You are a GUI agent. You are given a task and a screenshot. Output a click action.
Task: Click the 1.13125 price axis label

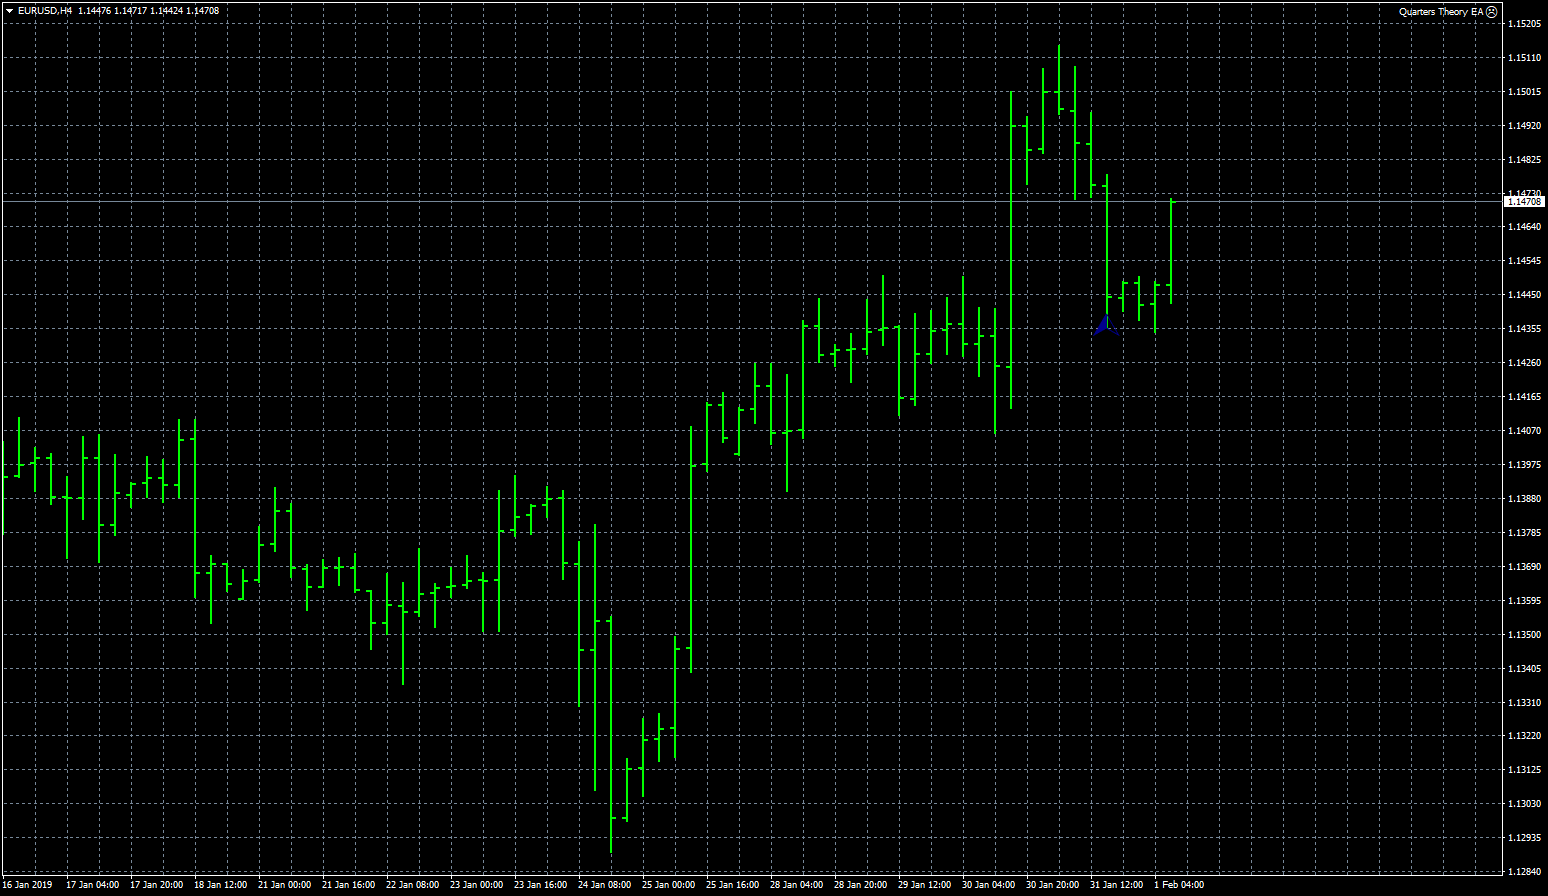coord(1524,770)
